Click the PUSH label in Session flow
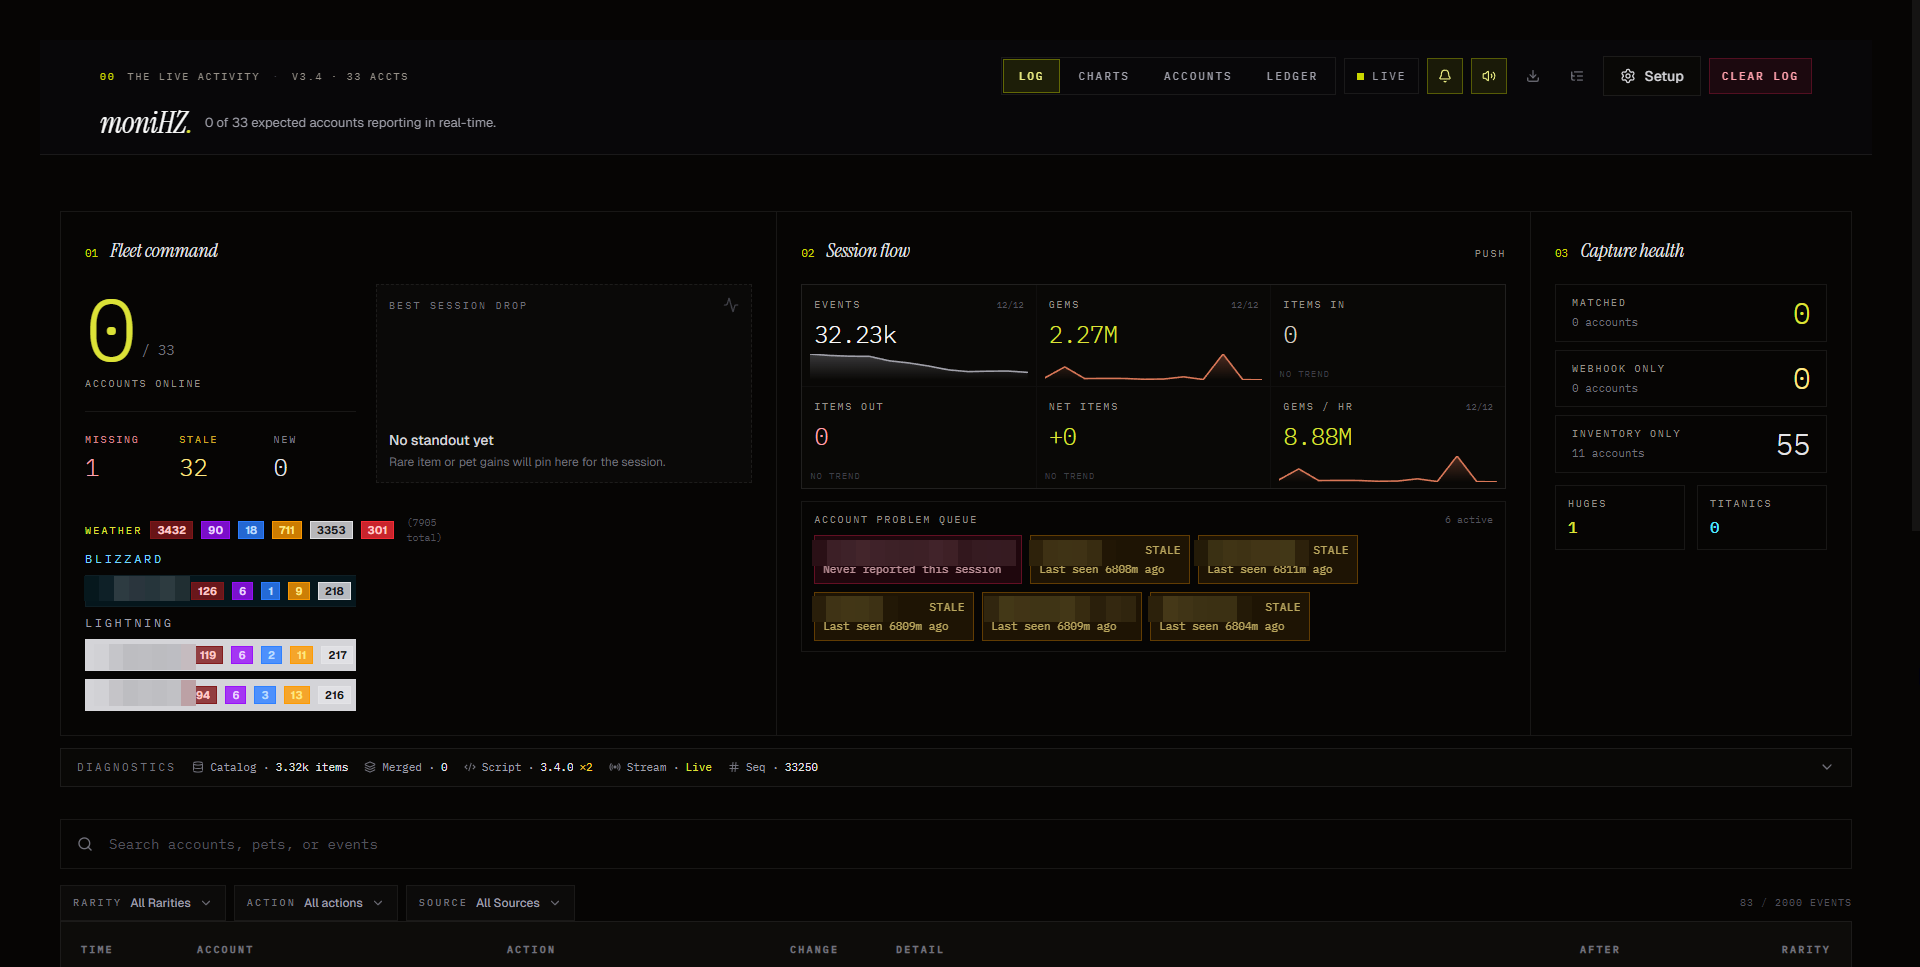 pyautogui.click(x=1490, y=254)
